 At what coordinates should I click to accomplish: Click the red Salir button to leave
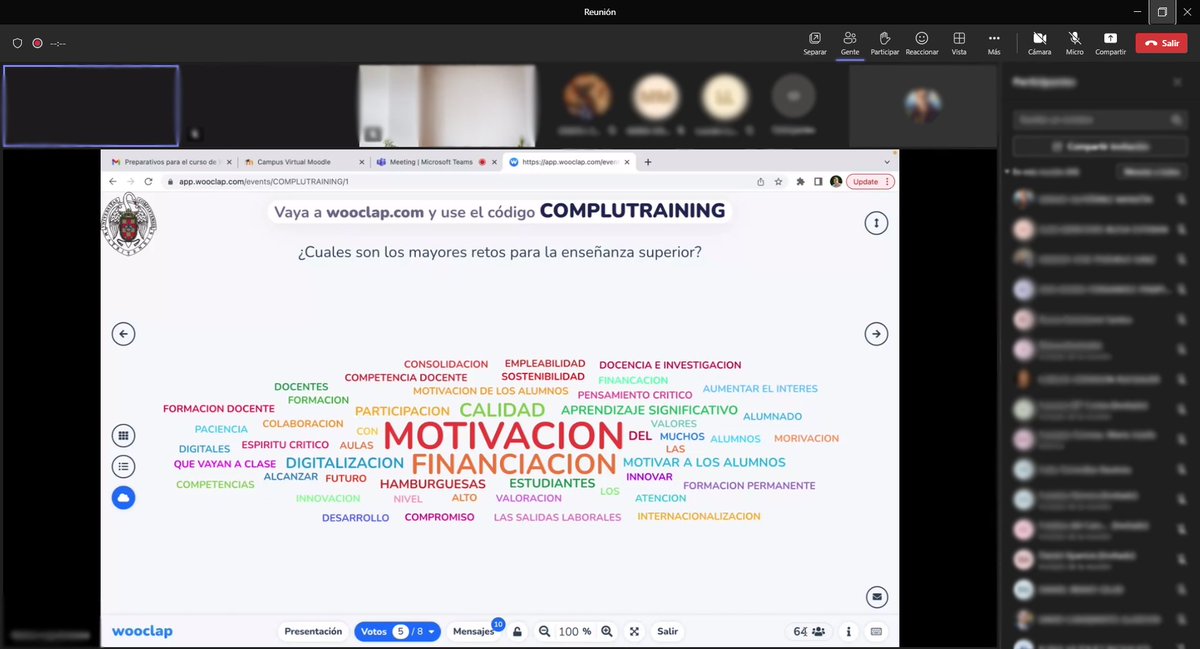1160,42
